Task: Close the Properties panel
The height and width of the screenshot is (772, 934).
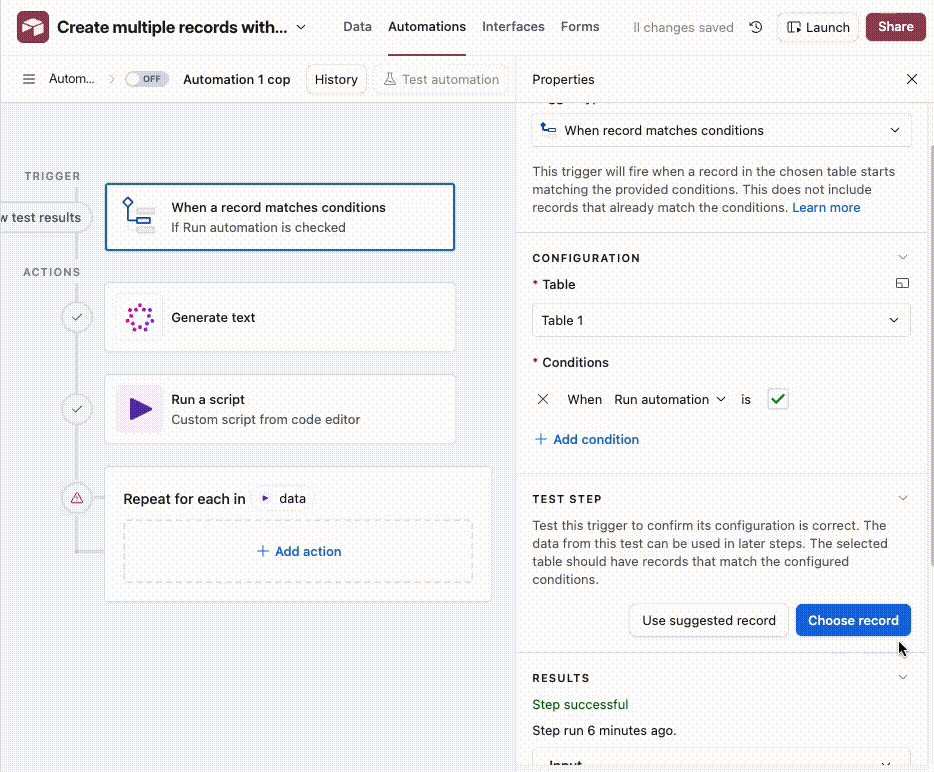Action: 911,79
